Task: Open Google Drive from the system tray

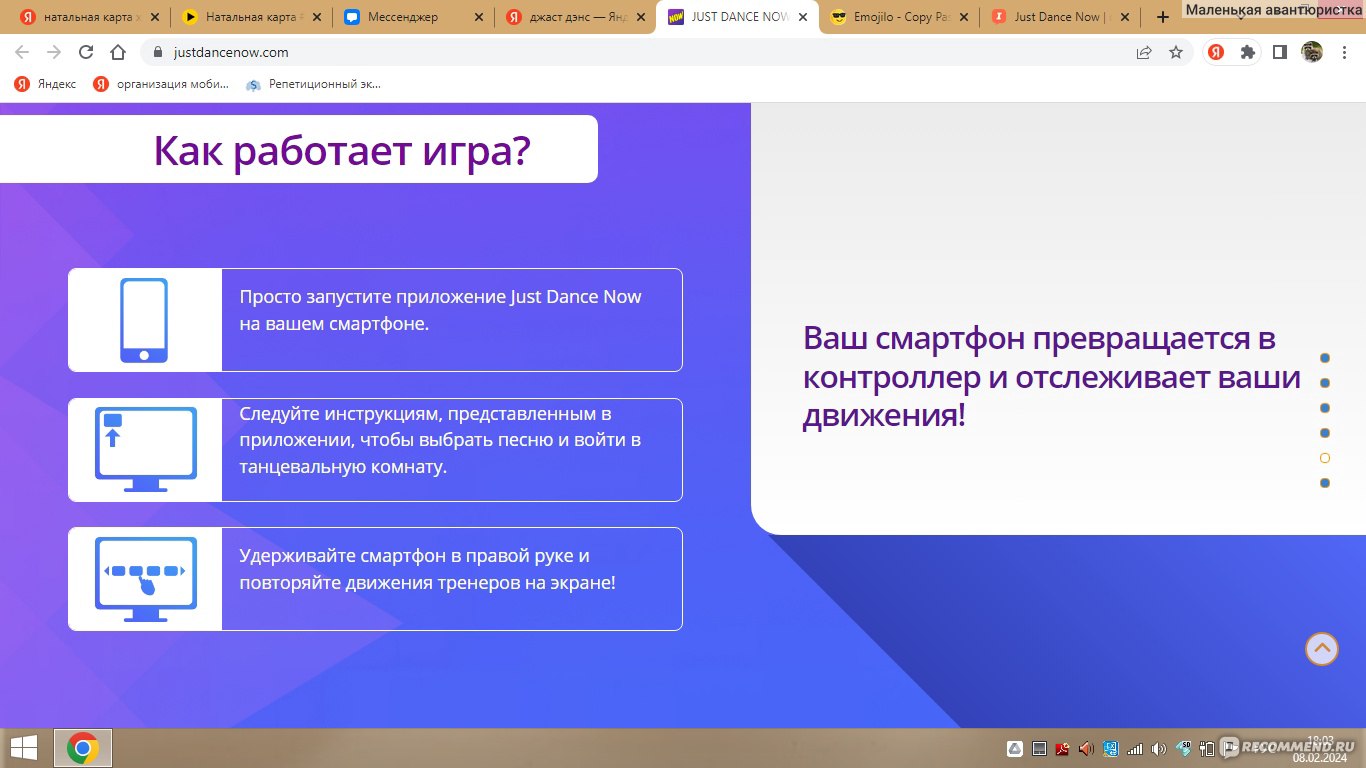Action: pyautogui.click(x=1014, y=748)
